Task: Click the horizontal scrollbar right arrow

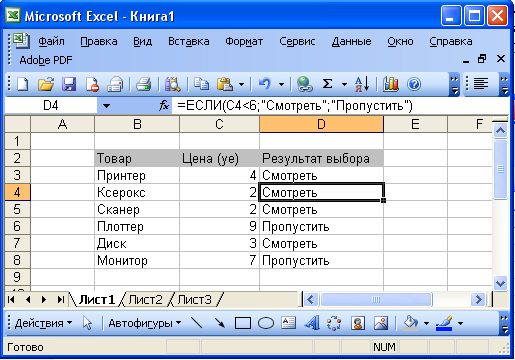Action: point(479,299)
